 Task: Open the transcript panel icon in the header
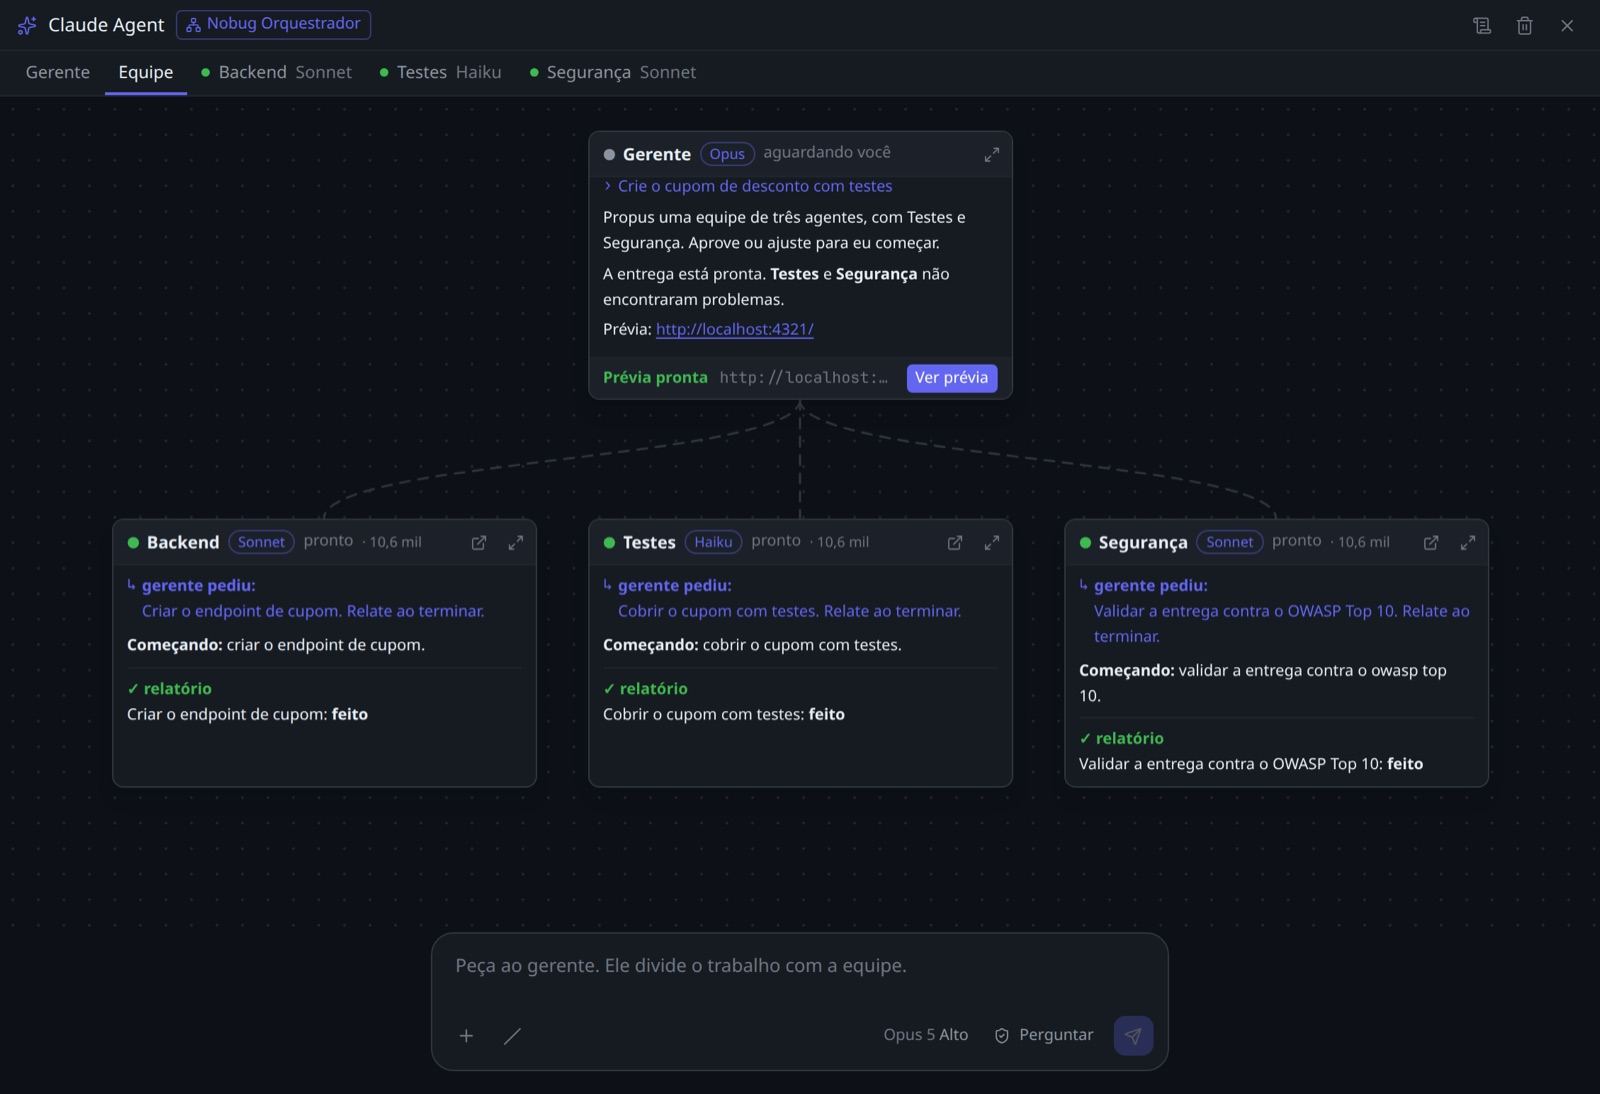click(x=1482, y=25)
